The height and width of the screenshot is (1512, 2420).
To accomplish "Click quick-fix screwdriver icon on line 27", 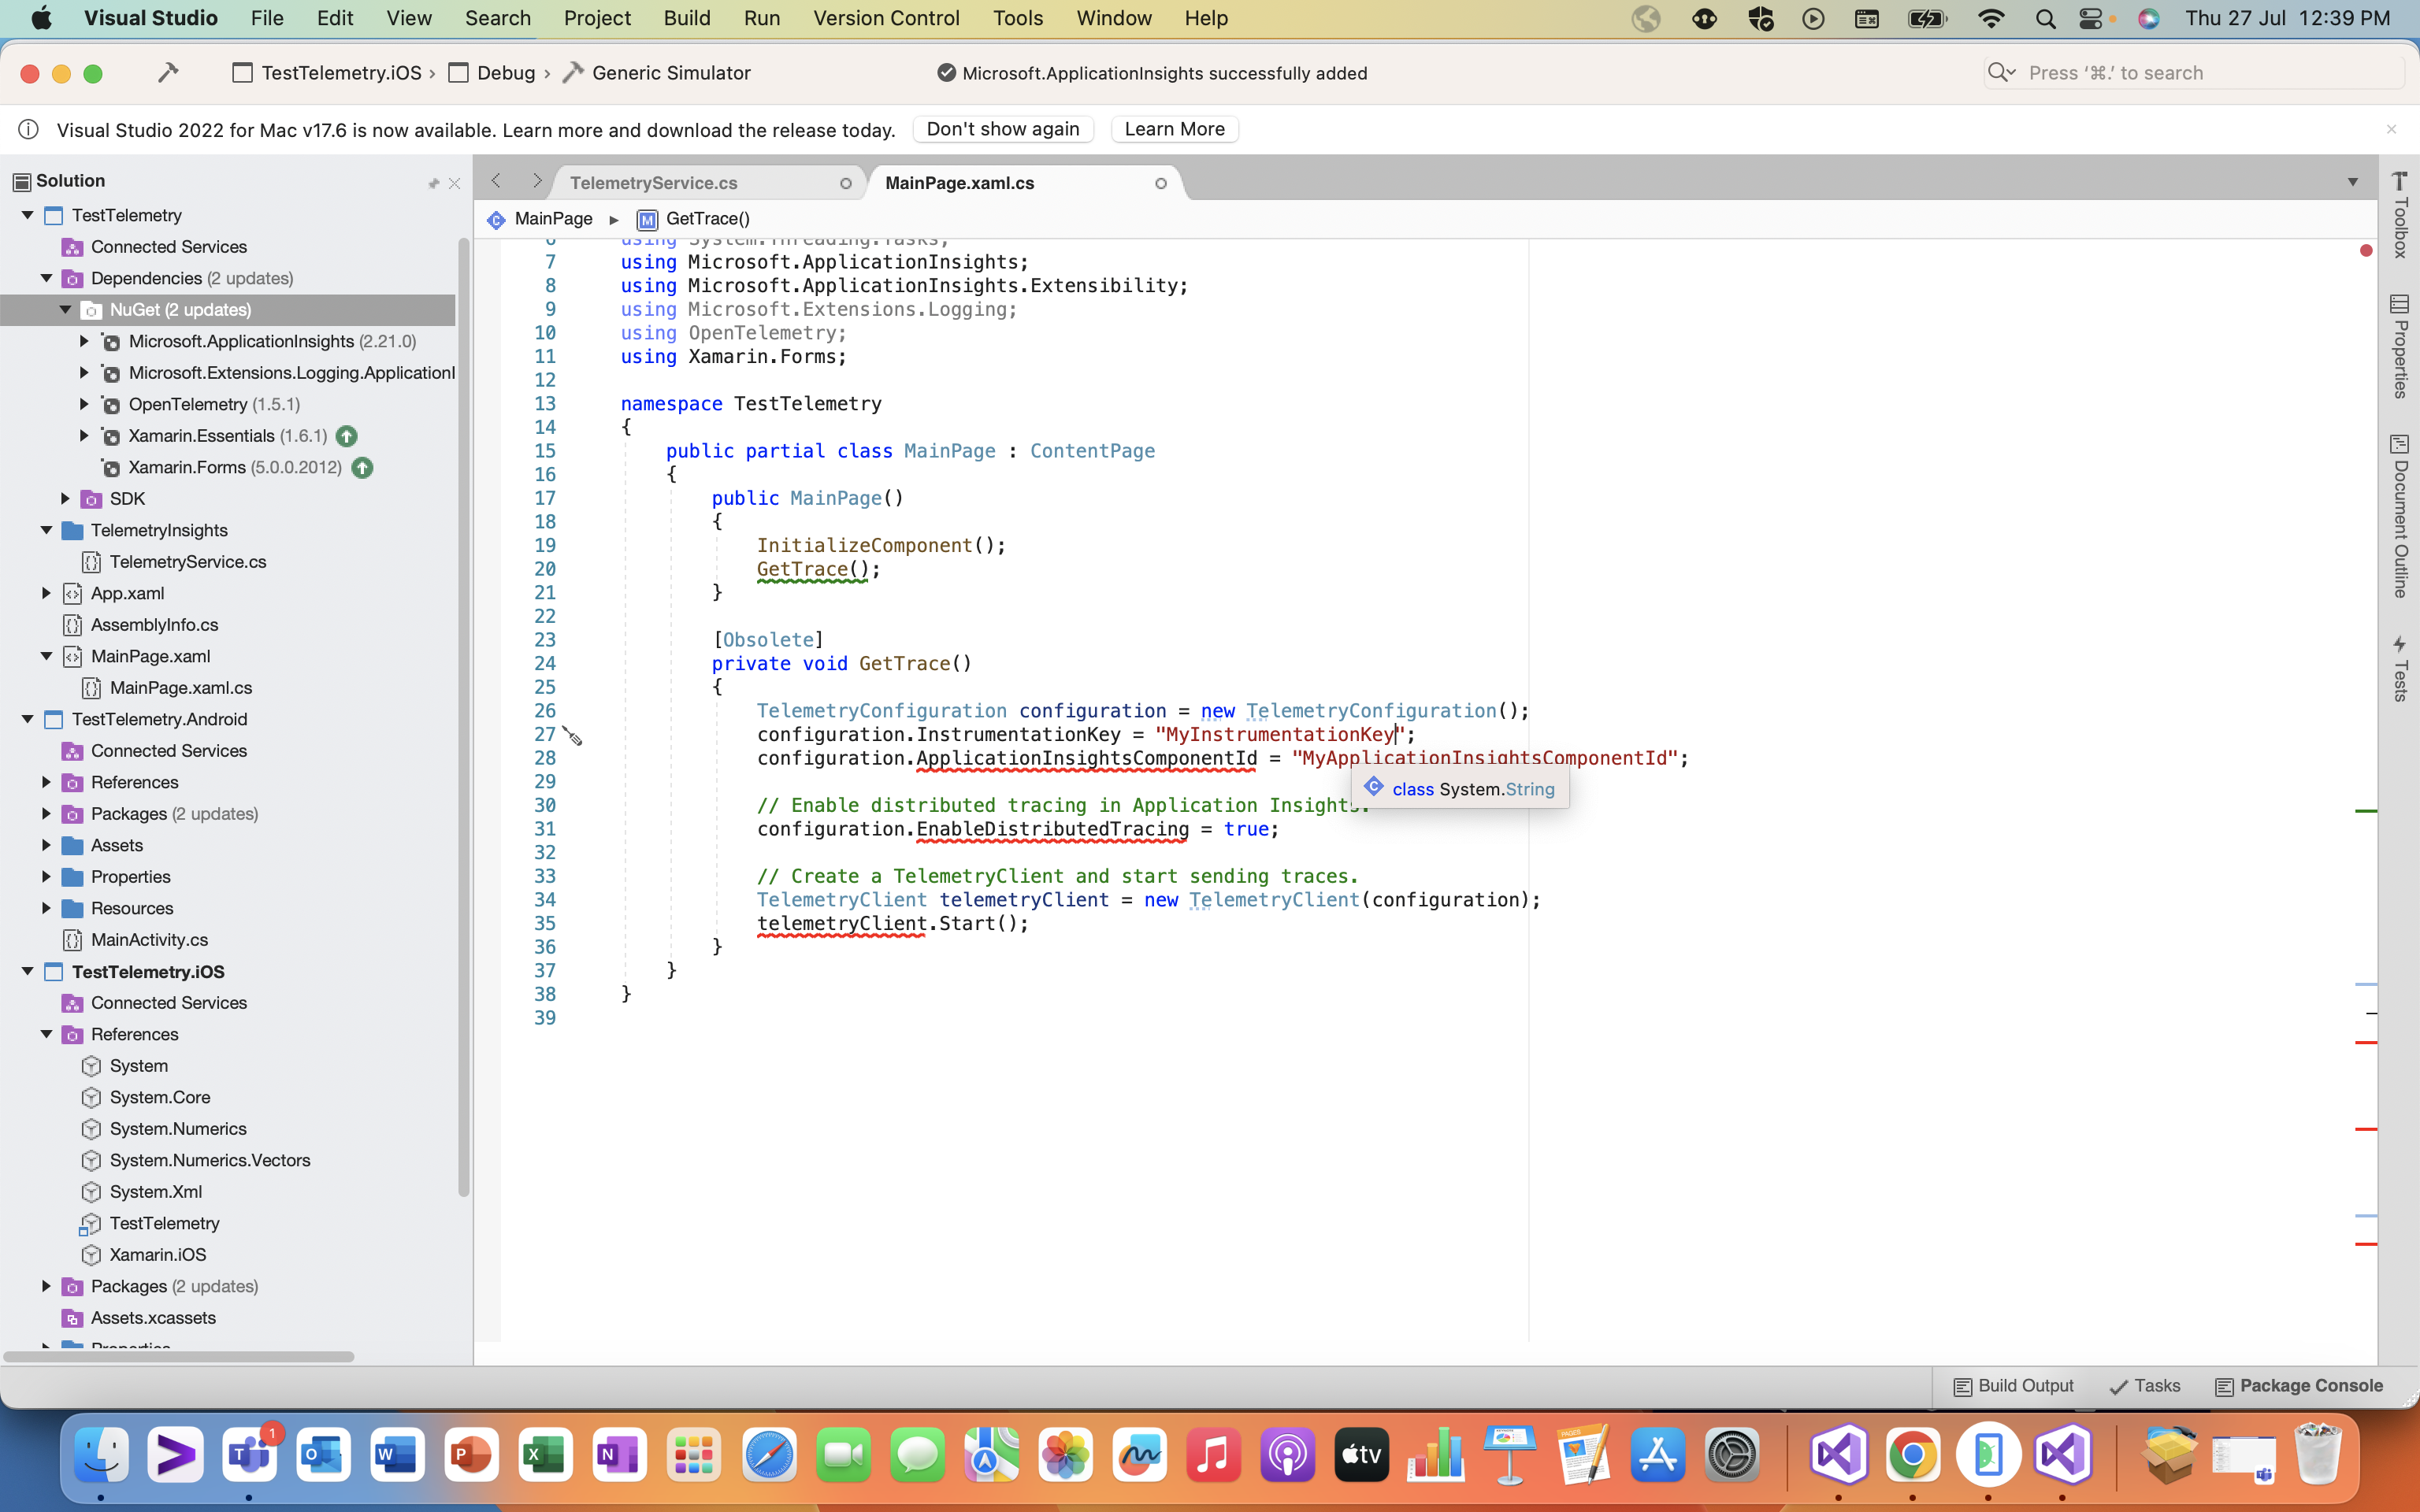I will tap(572, 736).
